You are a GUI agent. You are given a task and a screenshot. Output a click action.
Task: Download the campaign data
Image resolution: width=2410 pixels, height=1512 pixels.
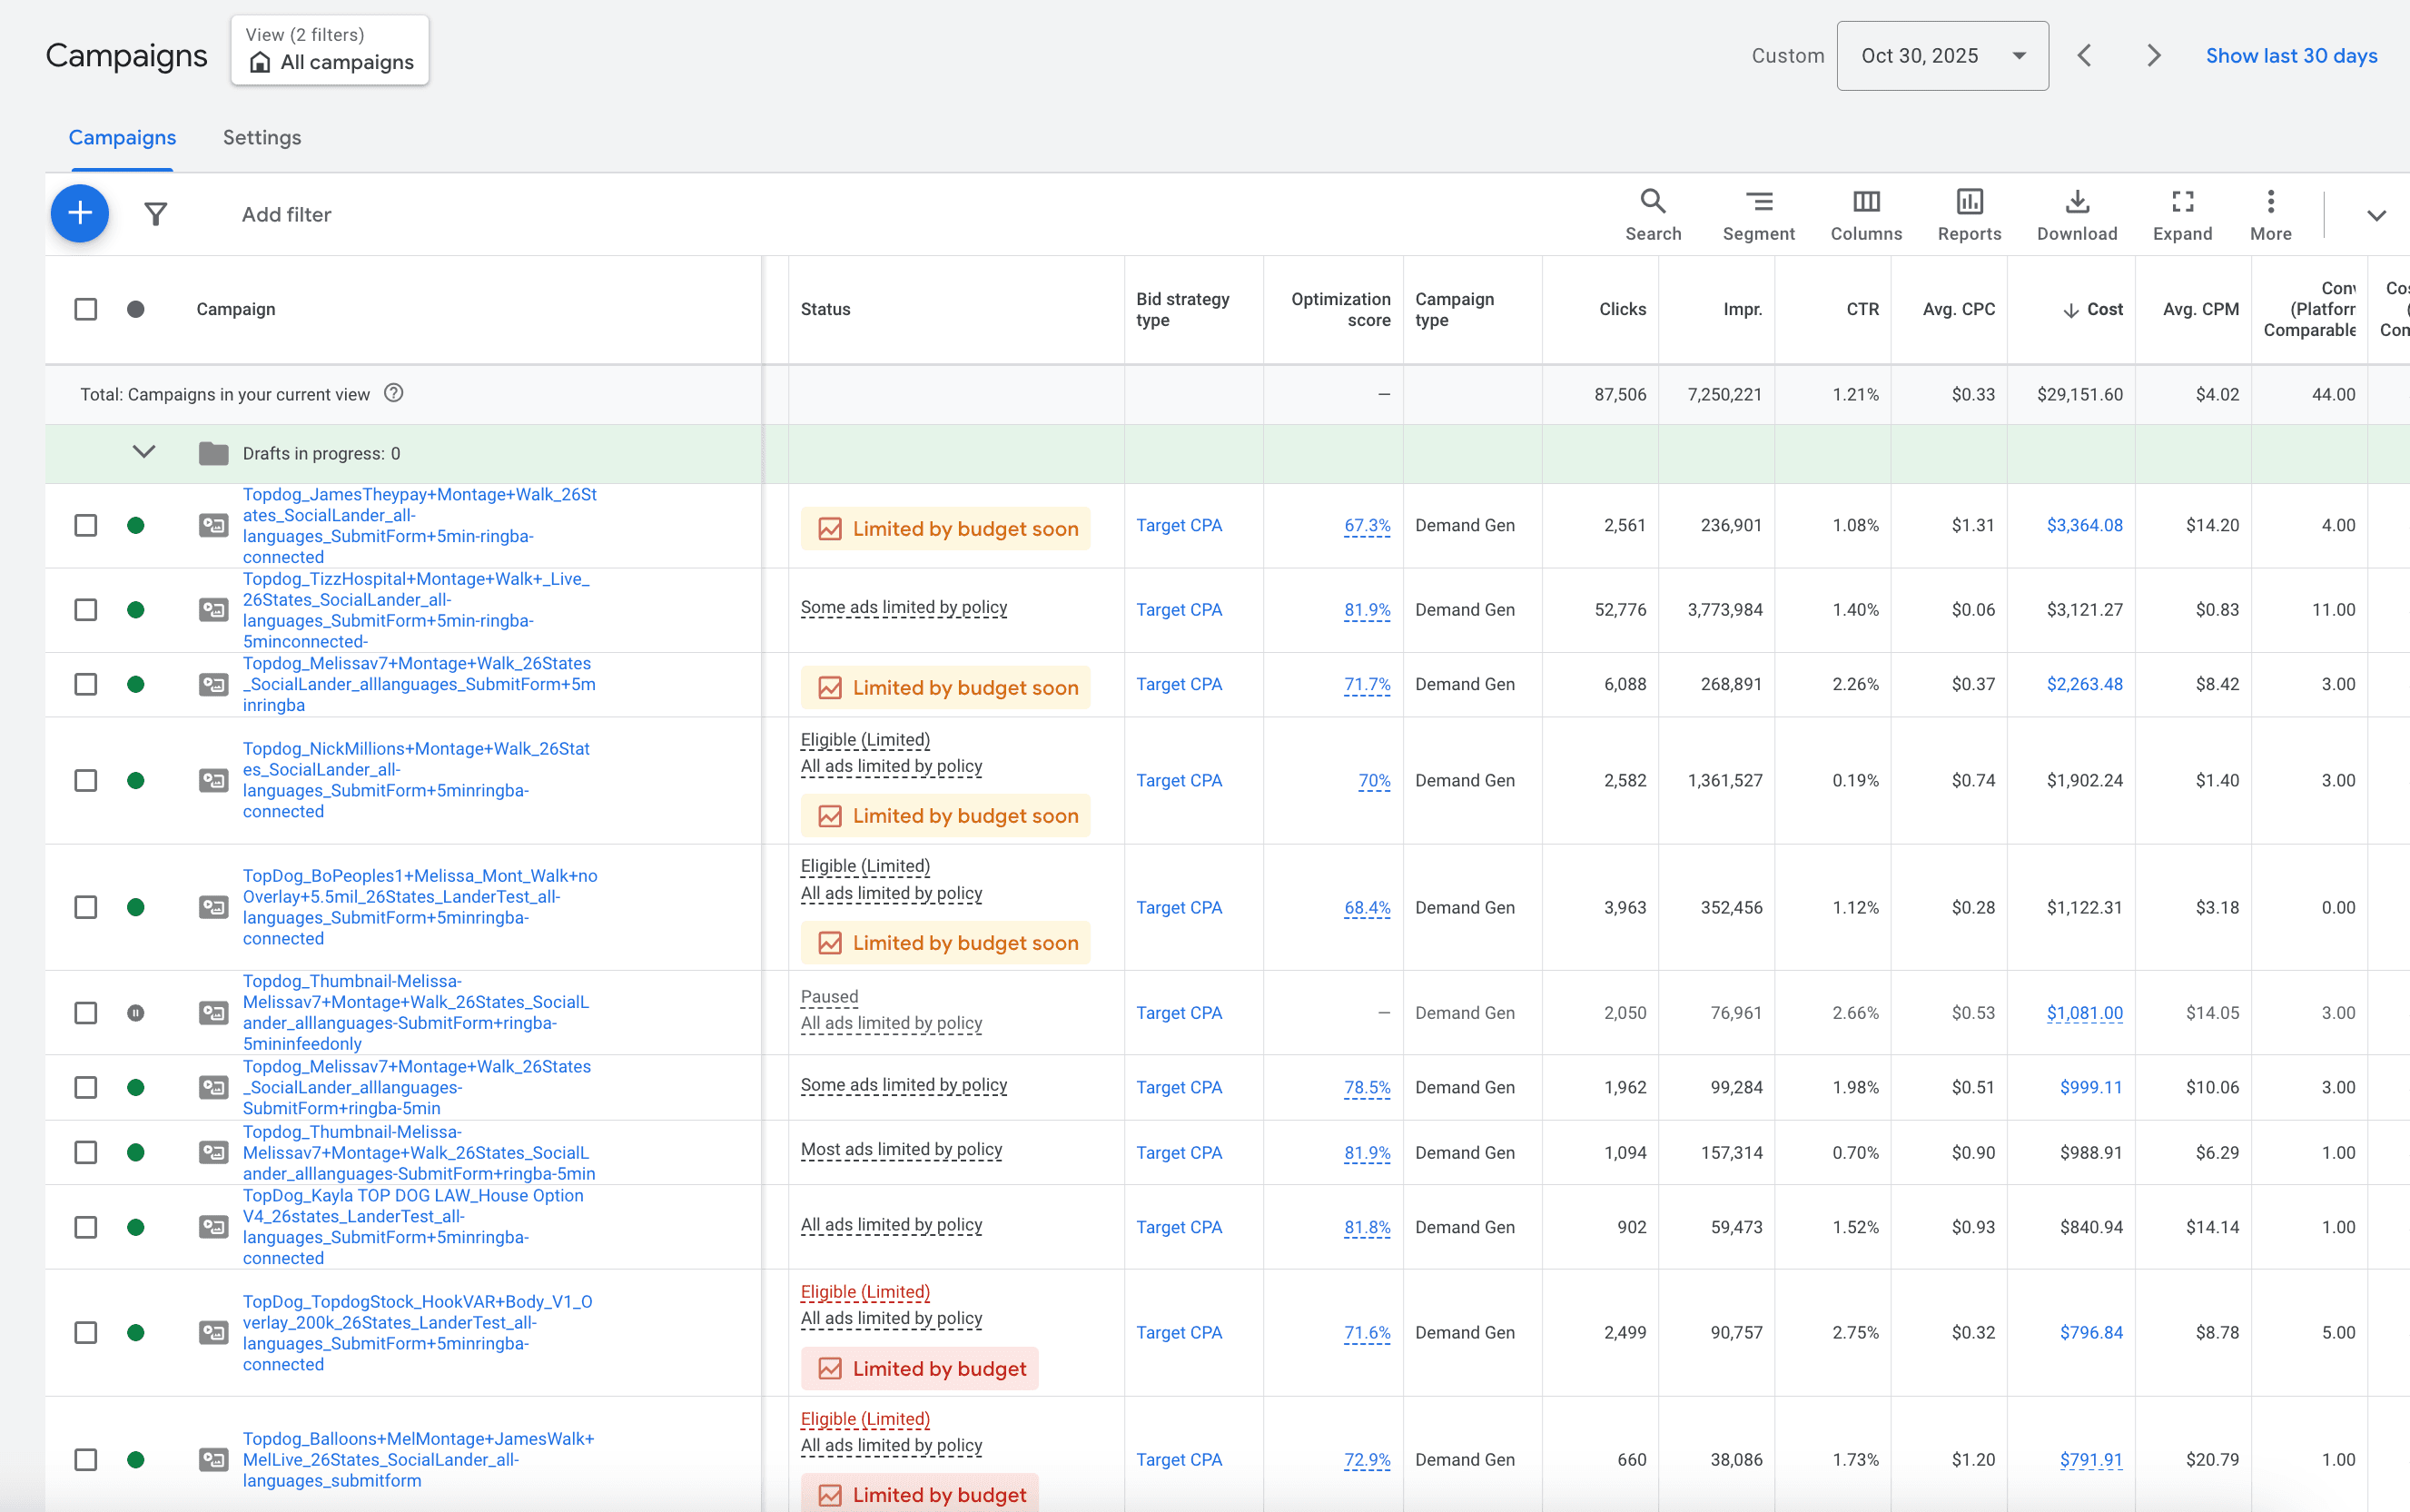click(2076, 213)
